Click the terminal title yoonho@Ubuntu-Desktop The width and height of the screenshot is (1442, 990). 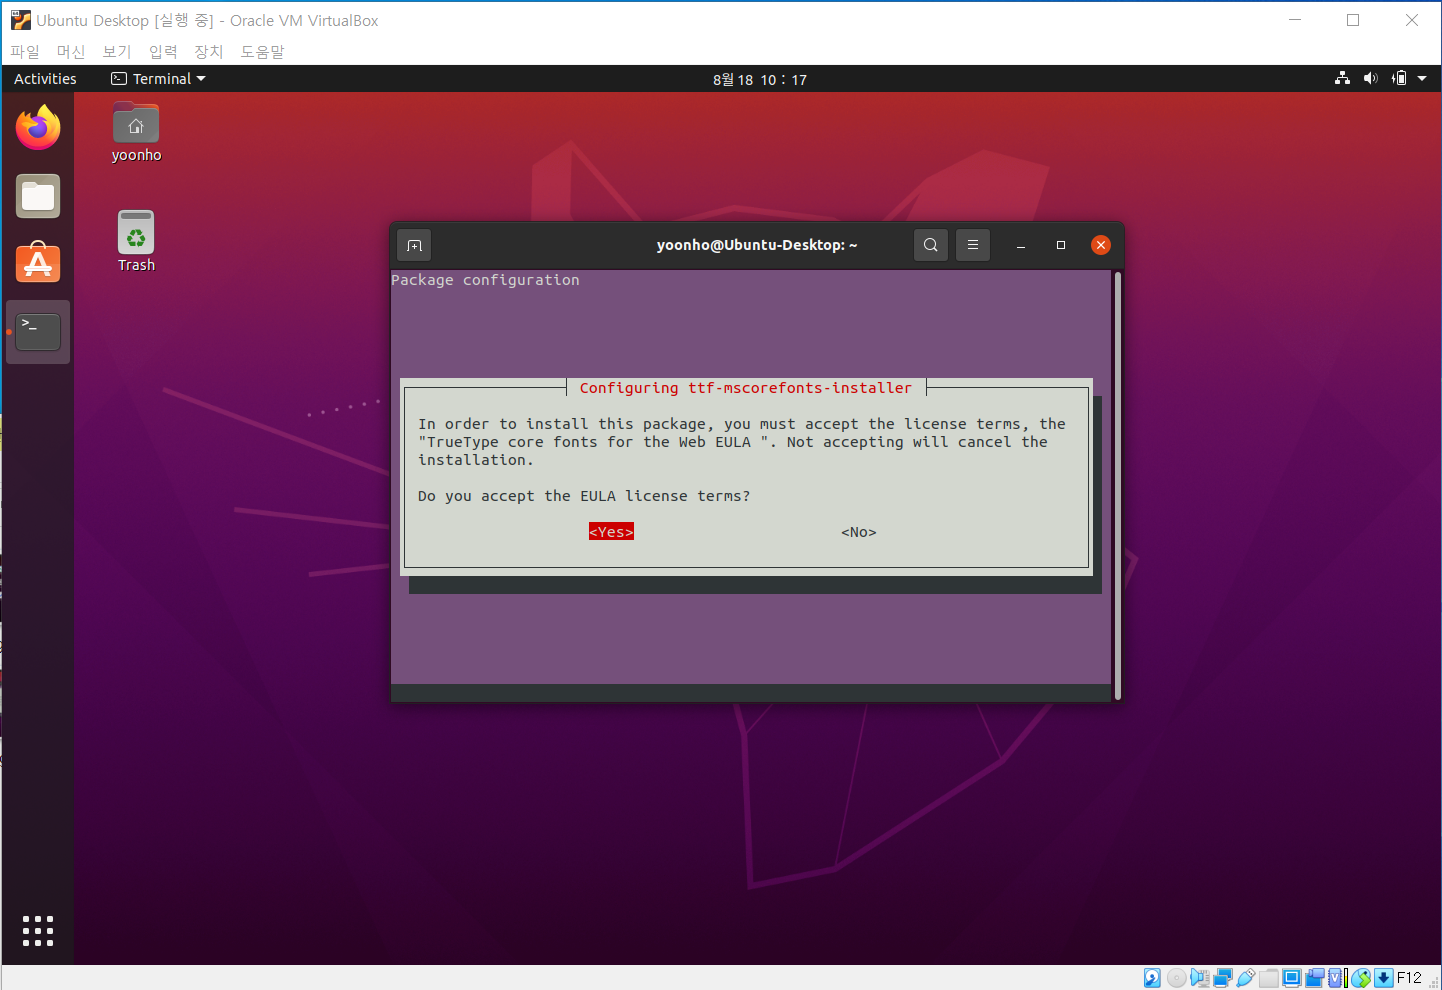pyautogui.click(x=757, y=245)
